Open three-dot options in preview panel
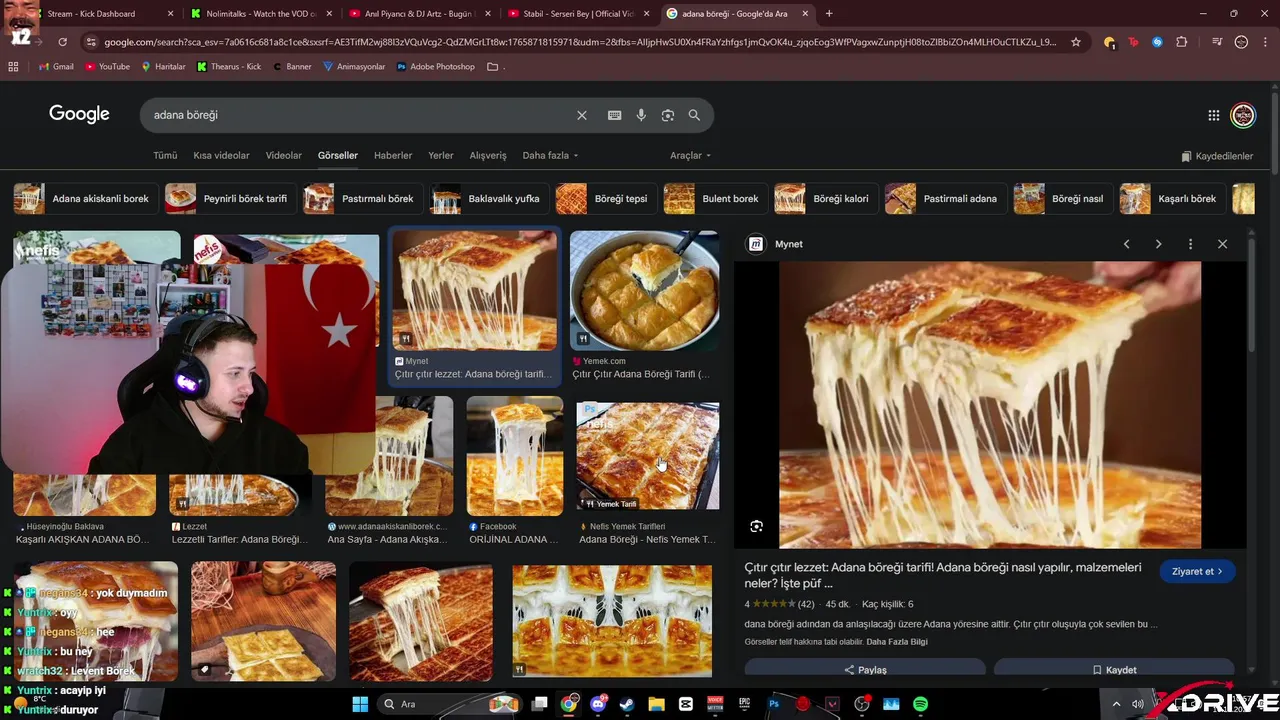The image size is (1280, 720). pyautogui.click(x=1190, y=244)
